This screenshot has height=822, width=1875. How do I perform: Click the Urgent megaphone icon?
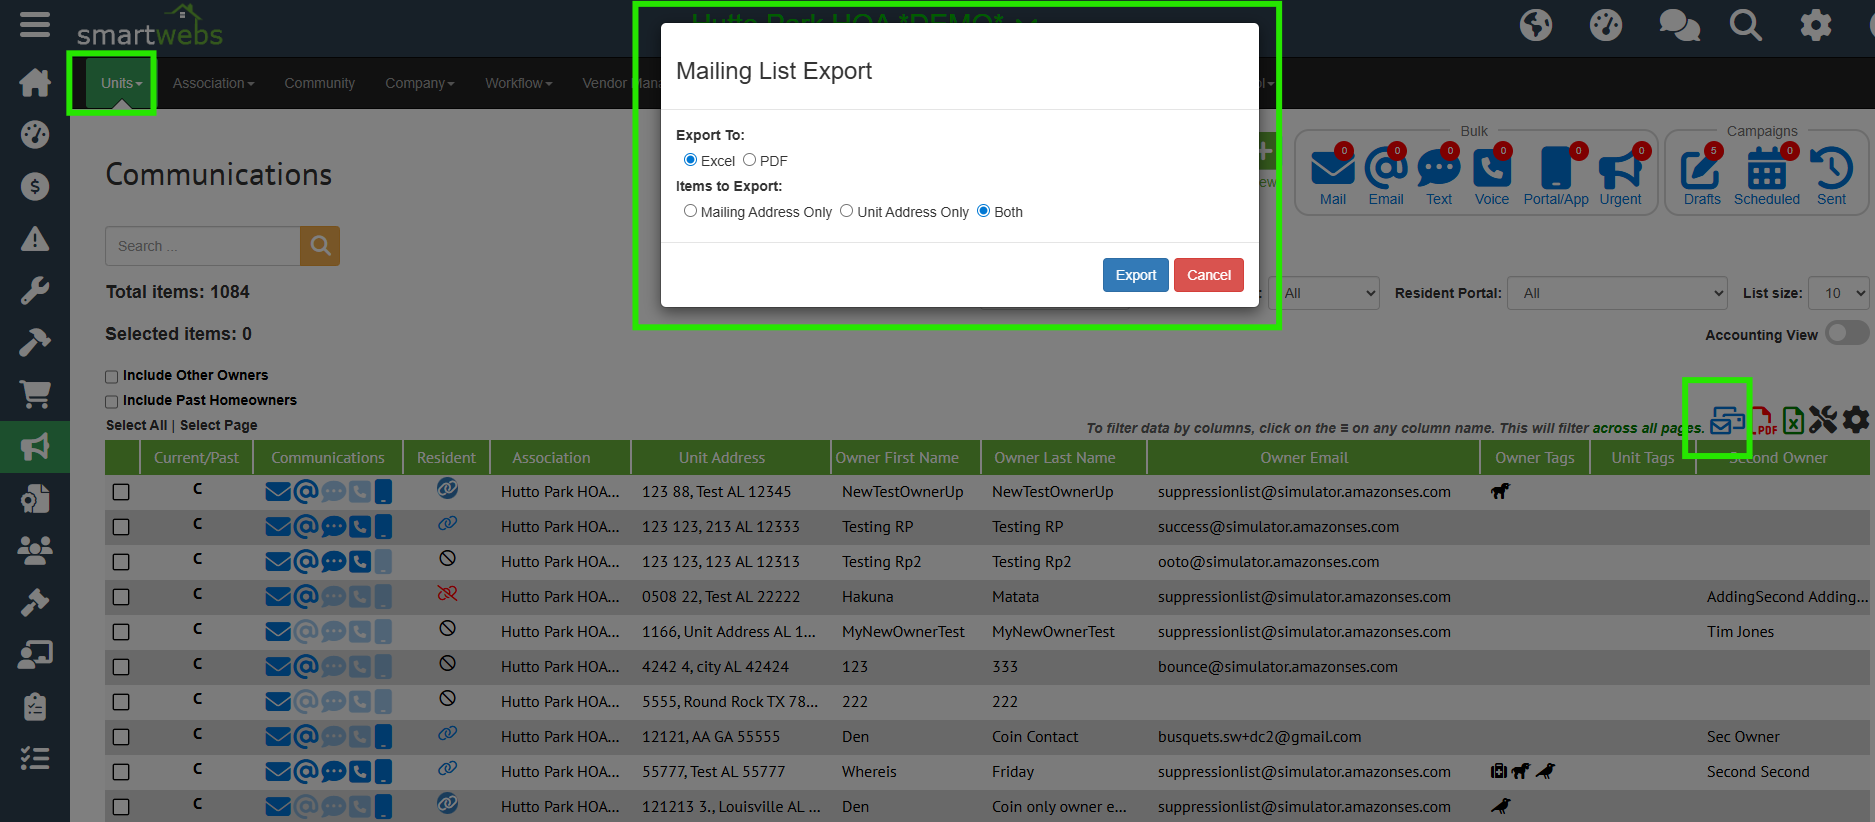1620,170
